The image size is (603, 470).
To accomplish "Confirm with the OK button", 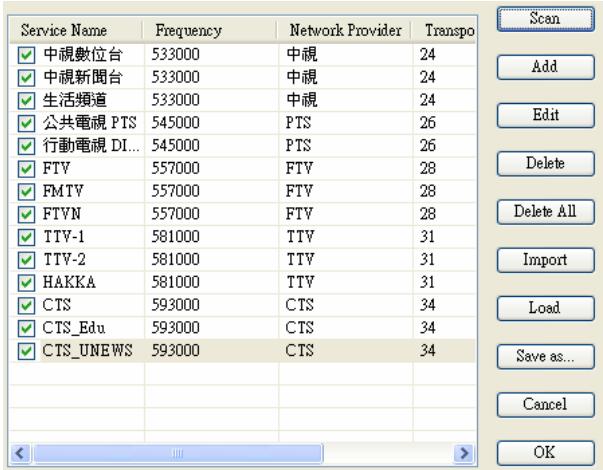I will click(x=545, y=453).
